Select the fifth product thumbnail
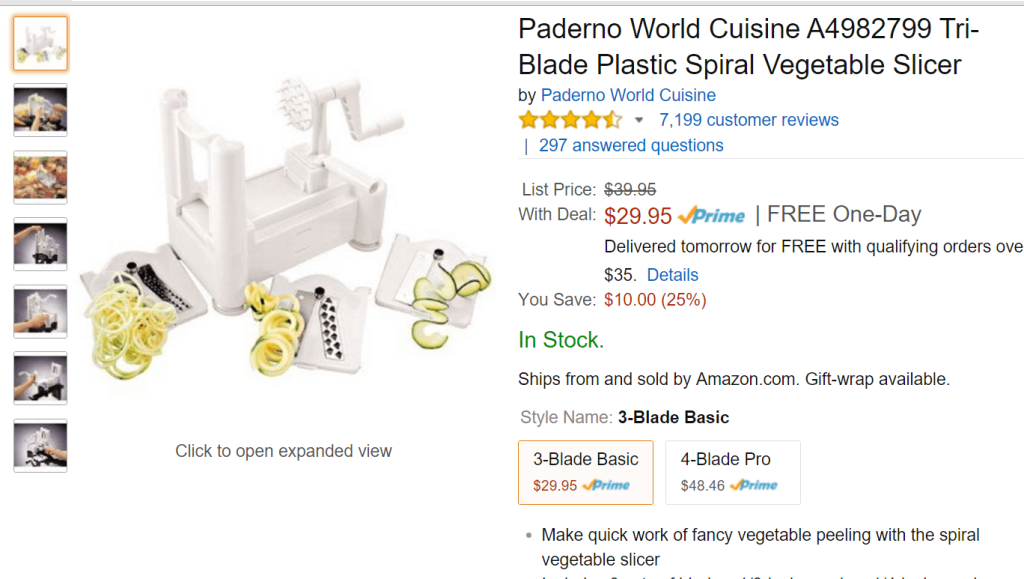1024x579 pixels. pos(40,311)
